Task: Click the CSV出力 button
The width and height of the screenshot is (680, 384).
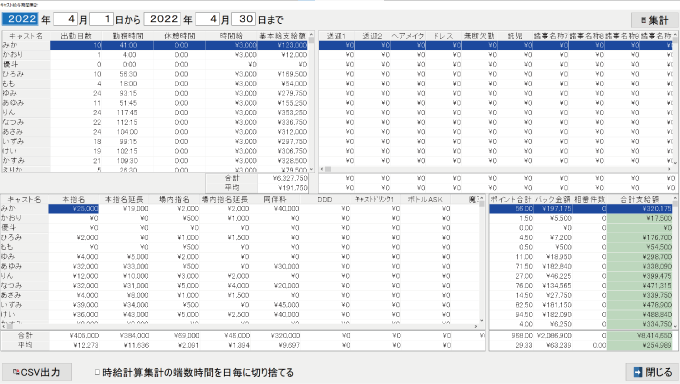Action: pyautogui.click(x=37, y=372)
